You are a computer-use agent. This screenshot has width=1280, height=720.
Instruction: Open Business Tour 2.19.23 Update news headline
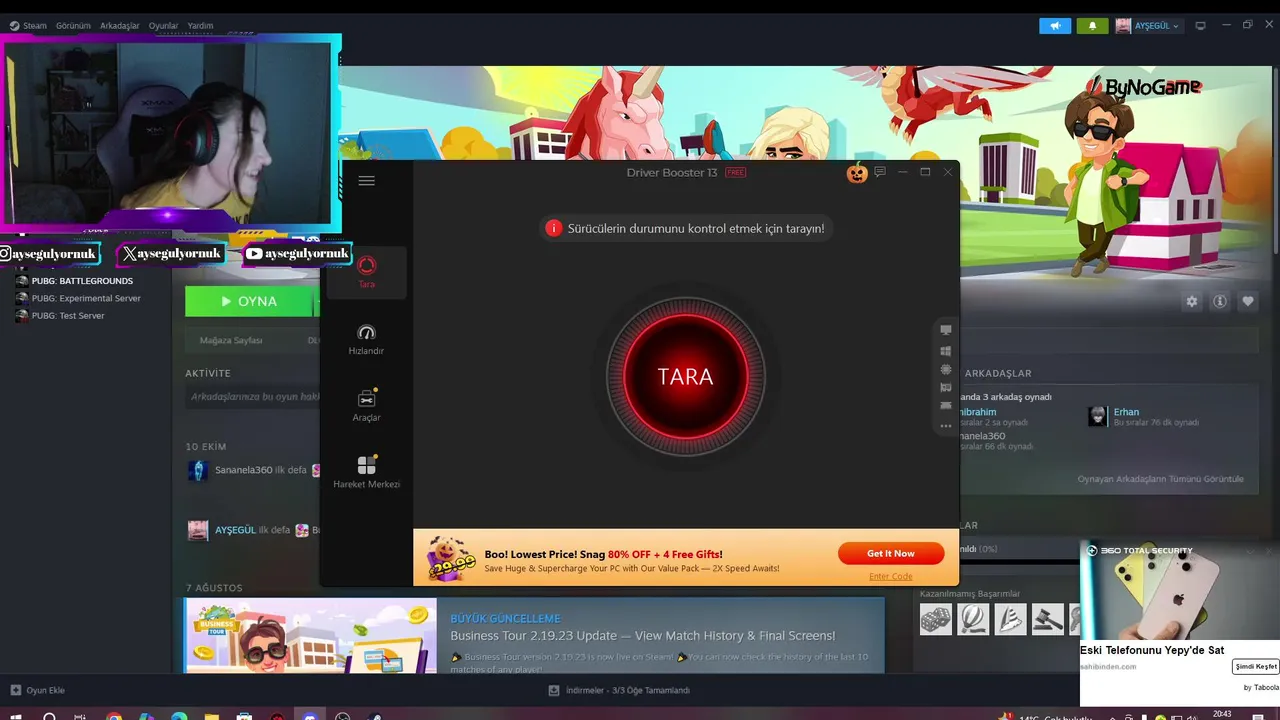click(x=642, y=636)
